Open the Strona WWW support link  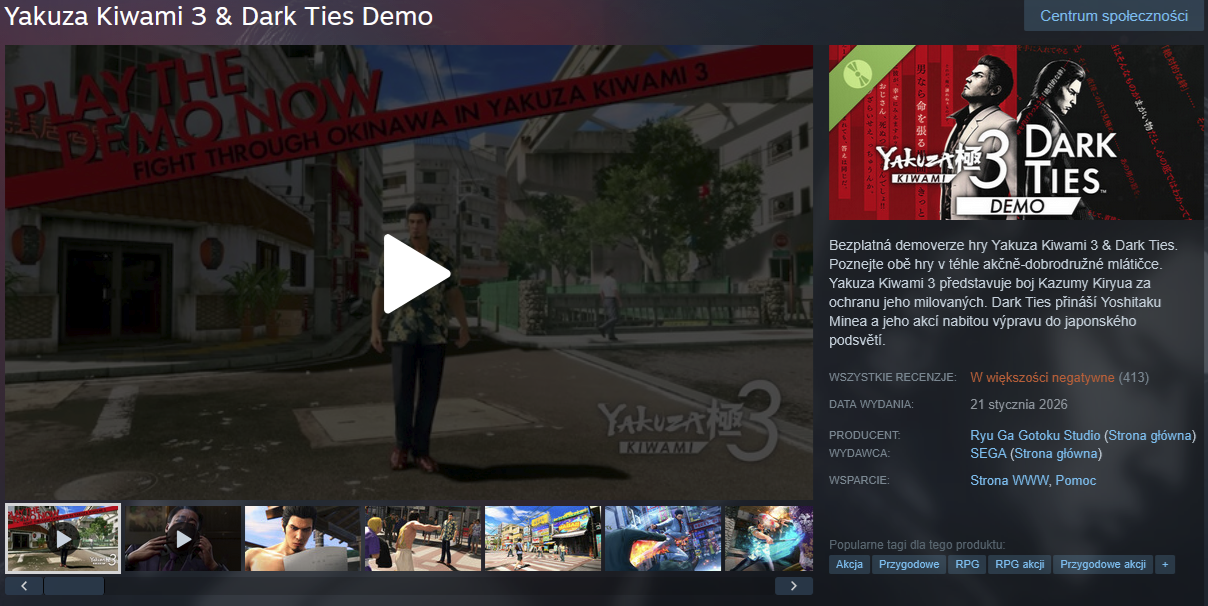pos(1009,480)
